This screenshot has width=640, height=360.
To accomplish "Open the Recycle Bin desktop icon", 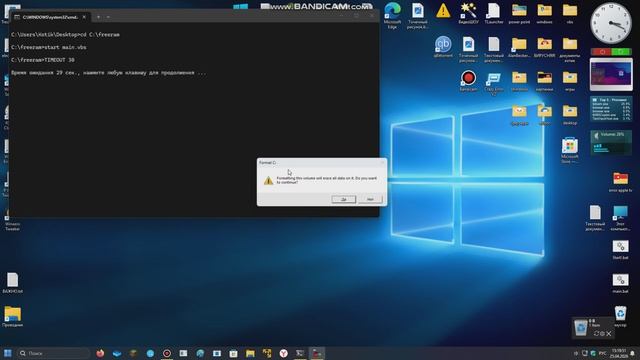I will tap(620, 316).
